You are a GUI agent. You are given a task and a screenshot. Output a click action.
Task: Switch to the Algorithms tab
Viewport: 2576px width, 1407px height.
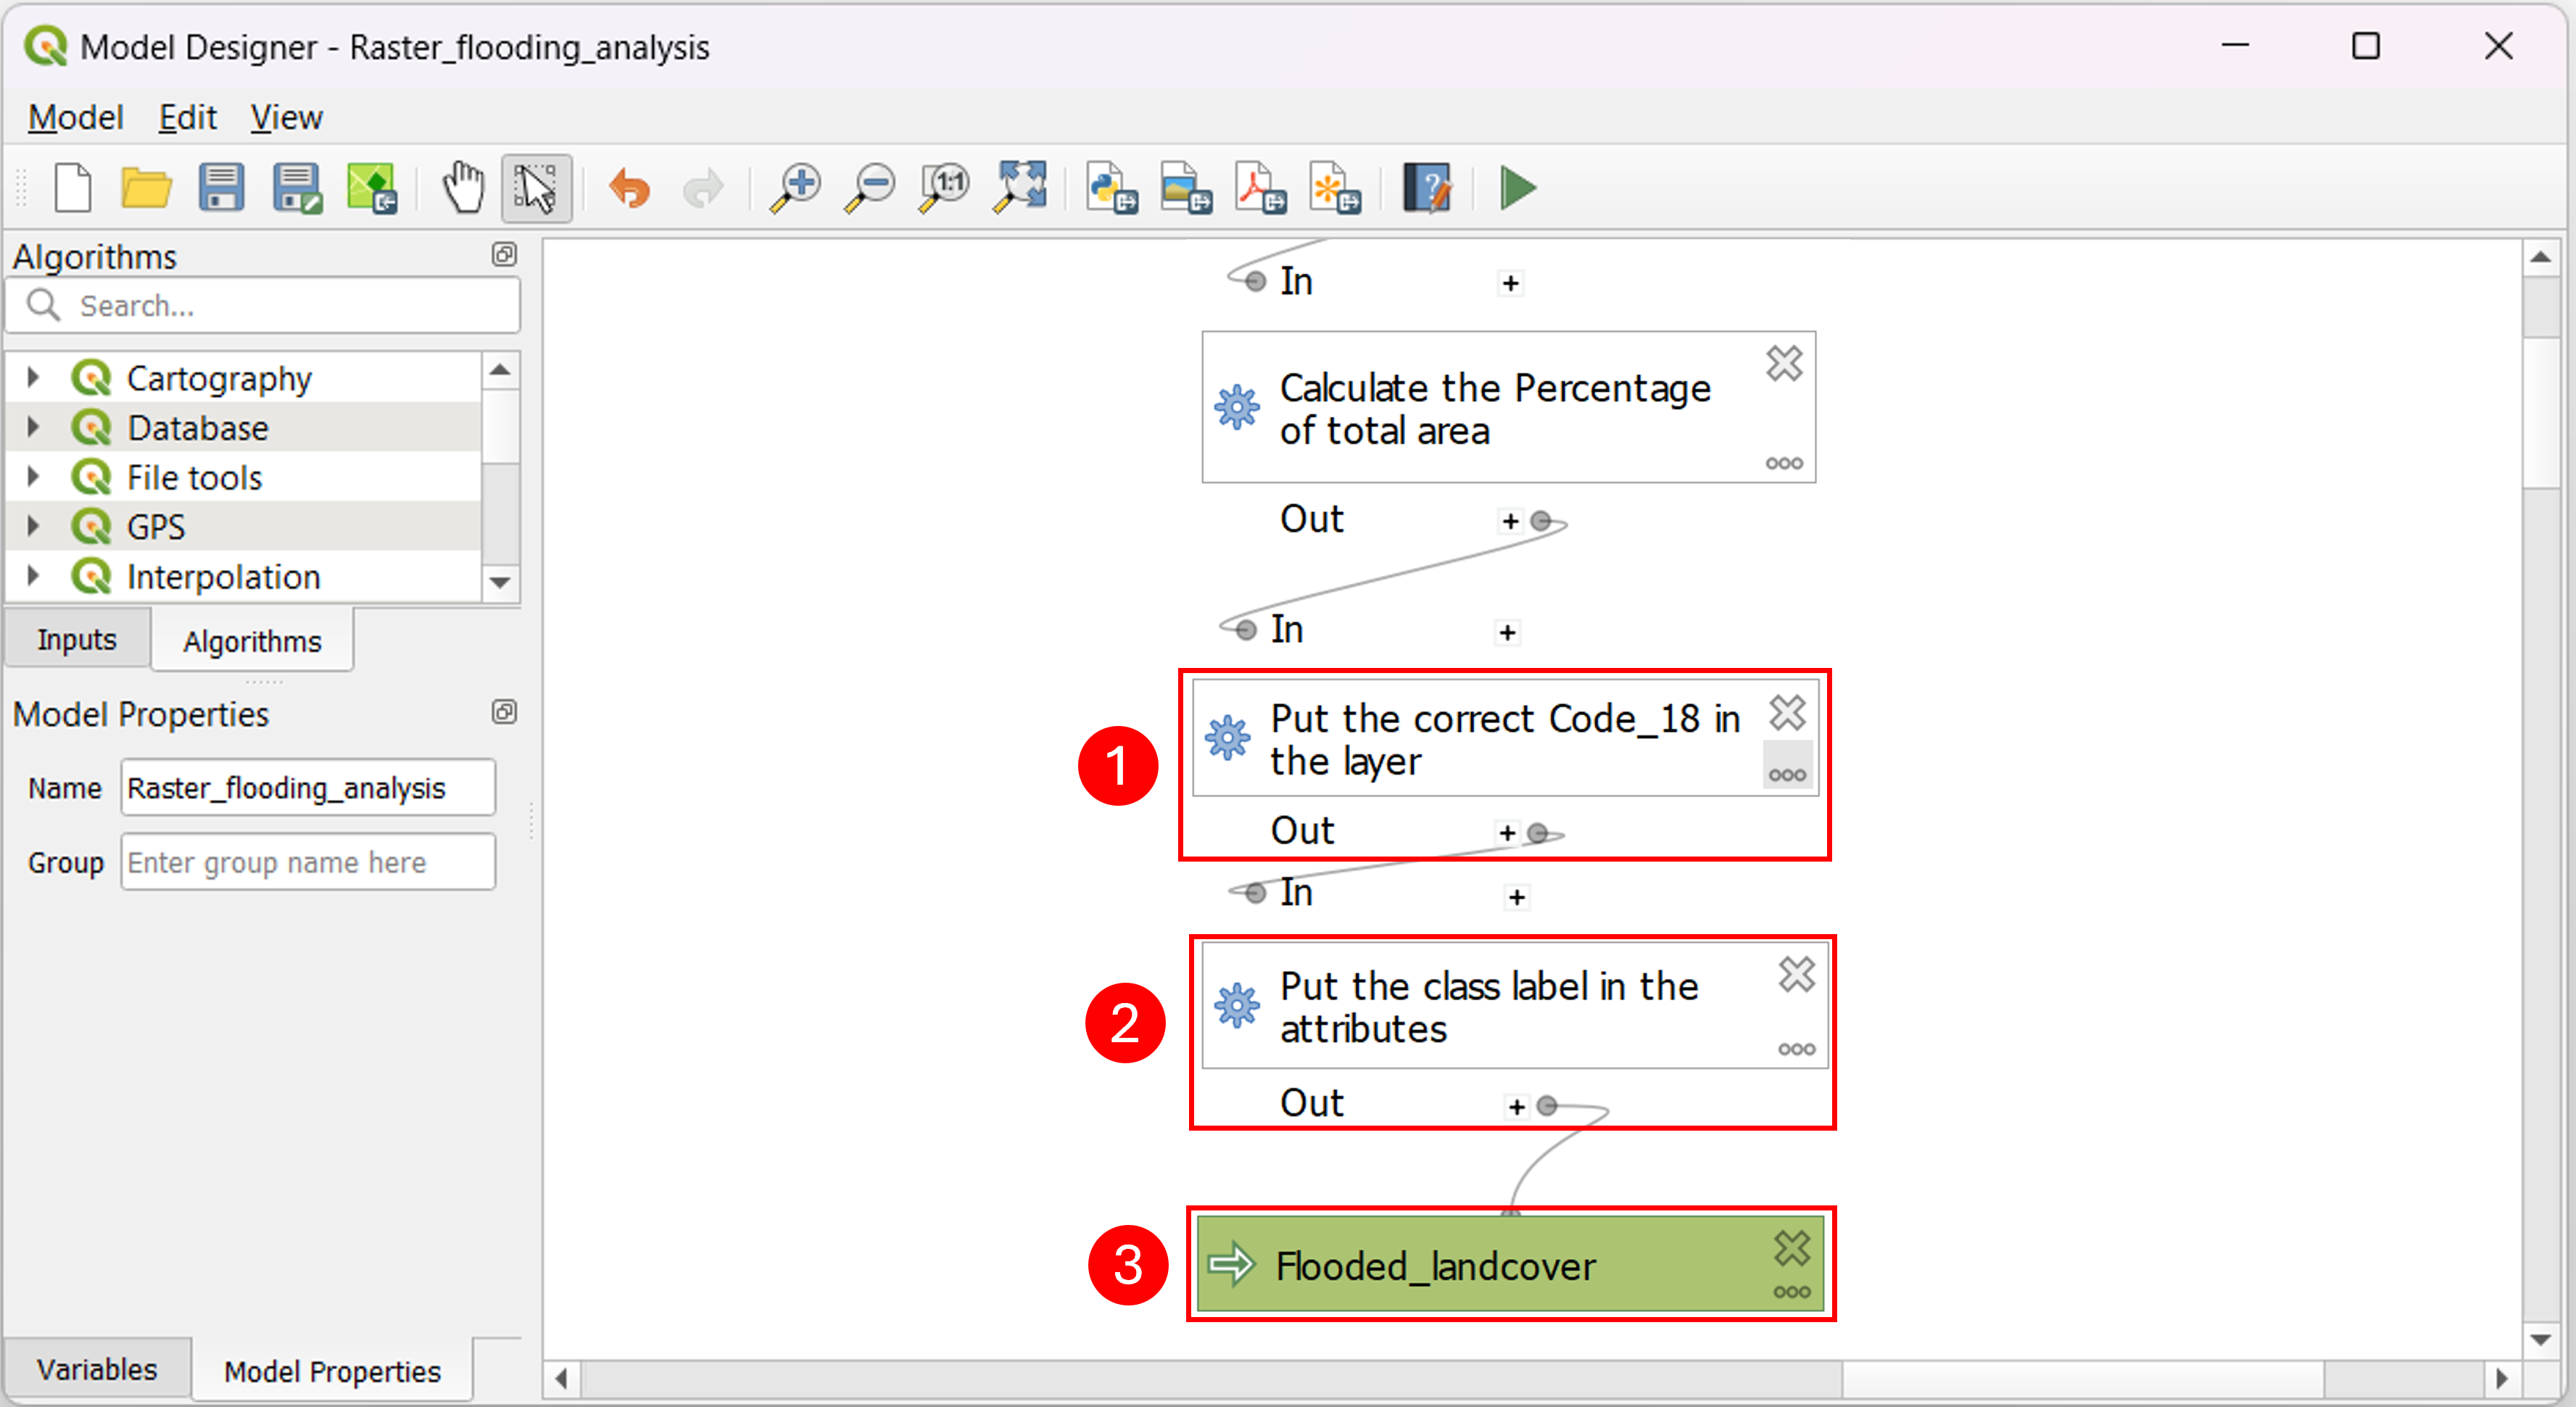[x=252, y=641]
